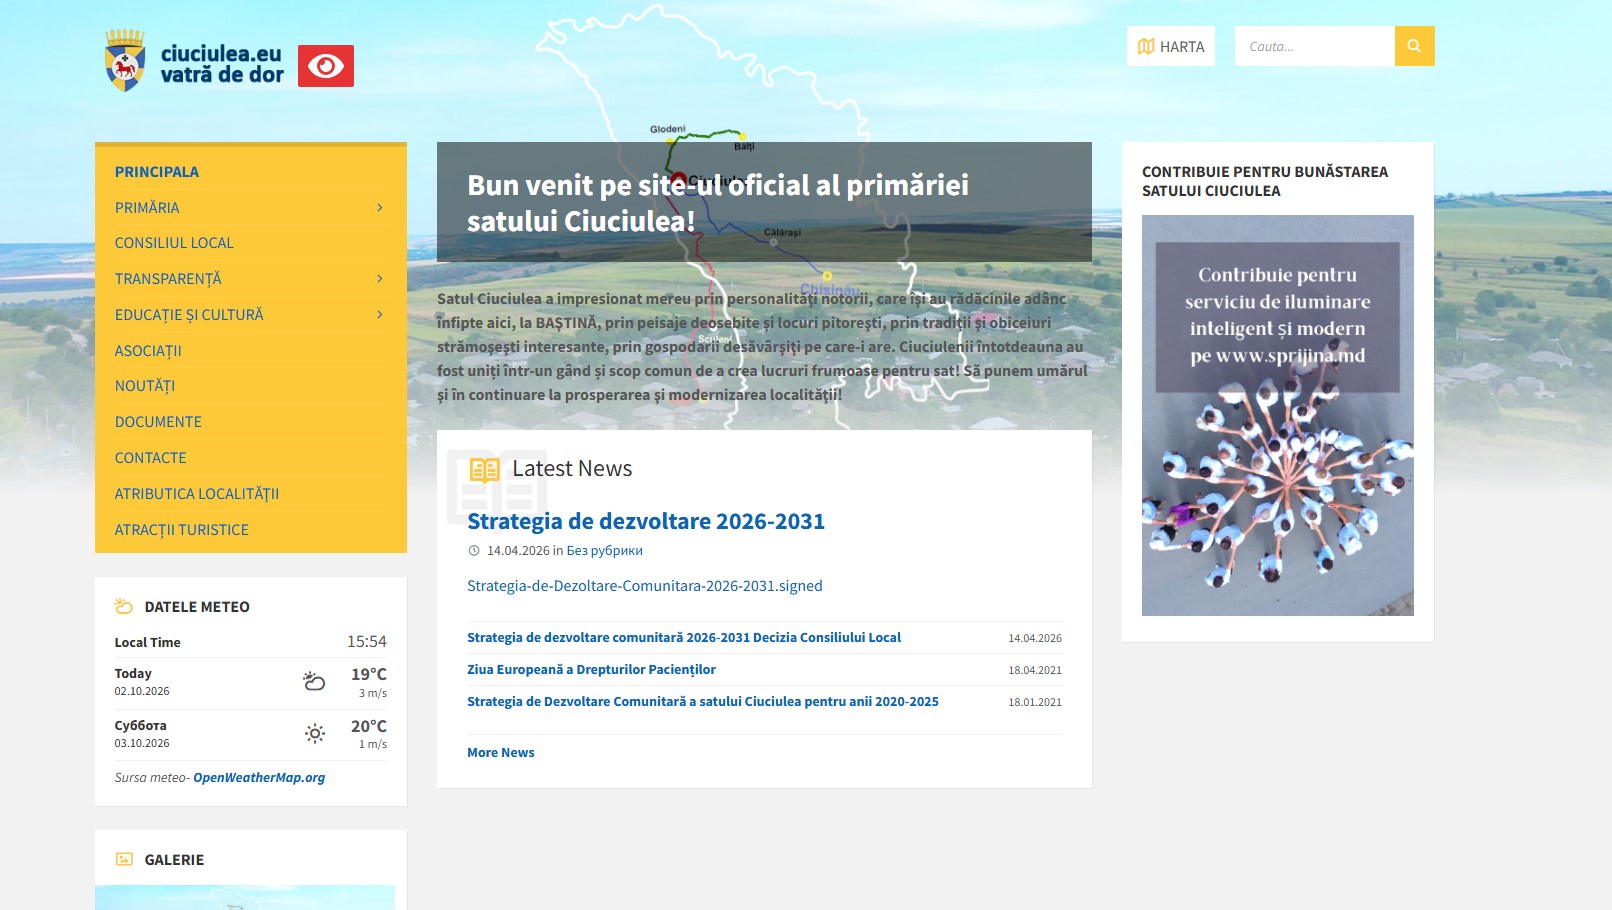
Task: Open Strategia de dezvoltare 2026-2031 headline
Action: click(646, 521)
